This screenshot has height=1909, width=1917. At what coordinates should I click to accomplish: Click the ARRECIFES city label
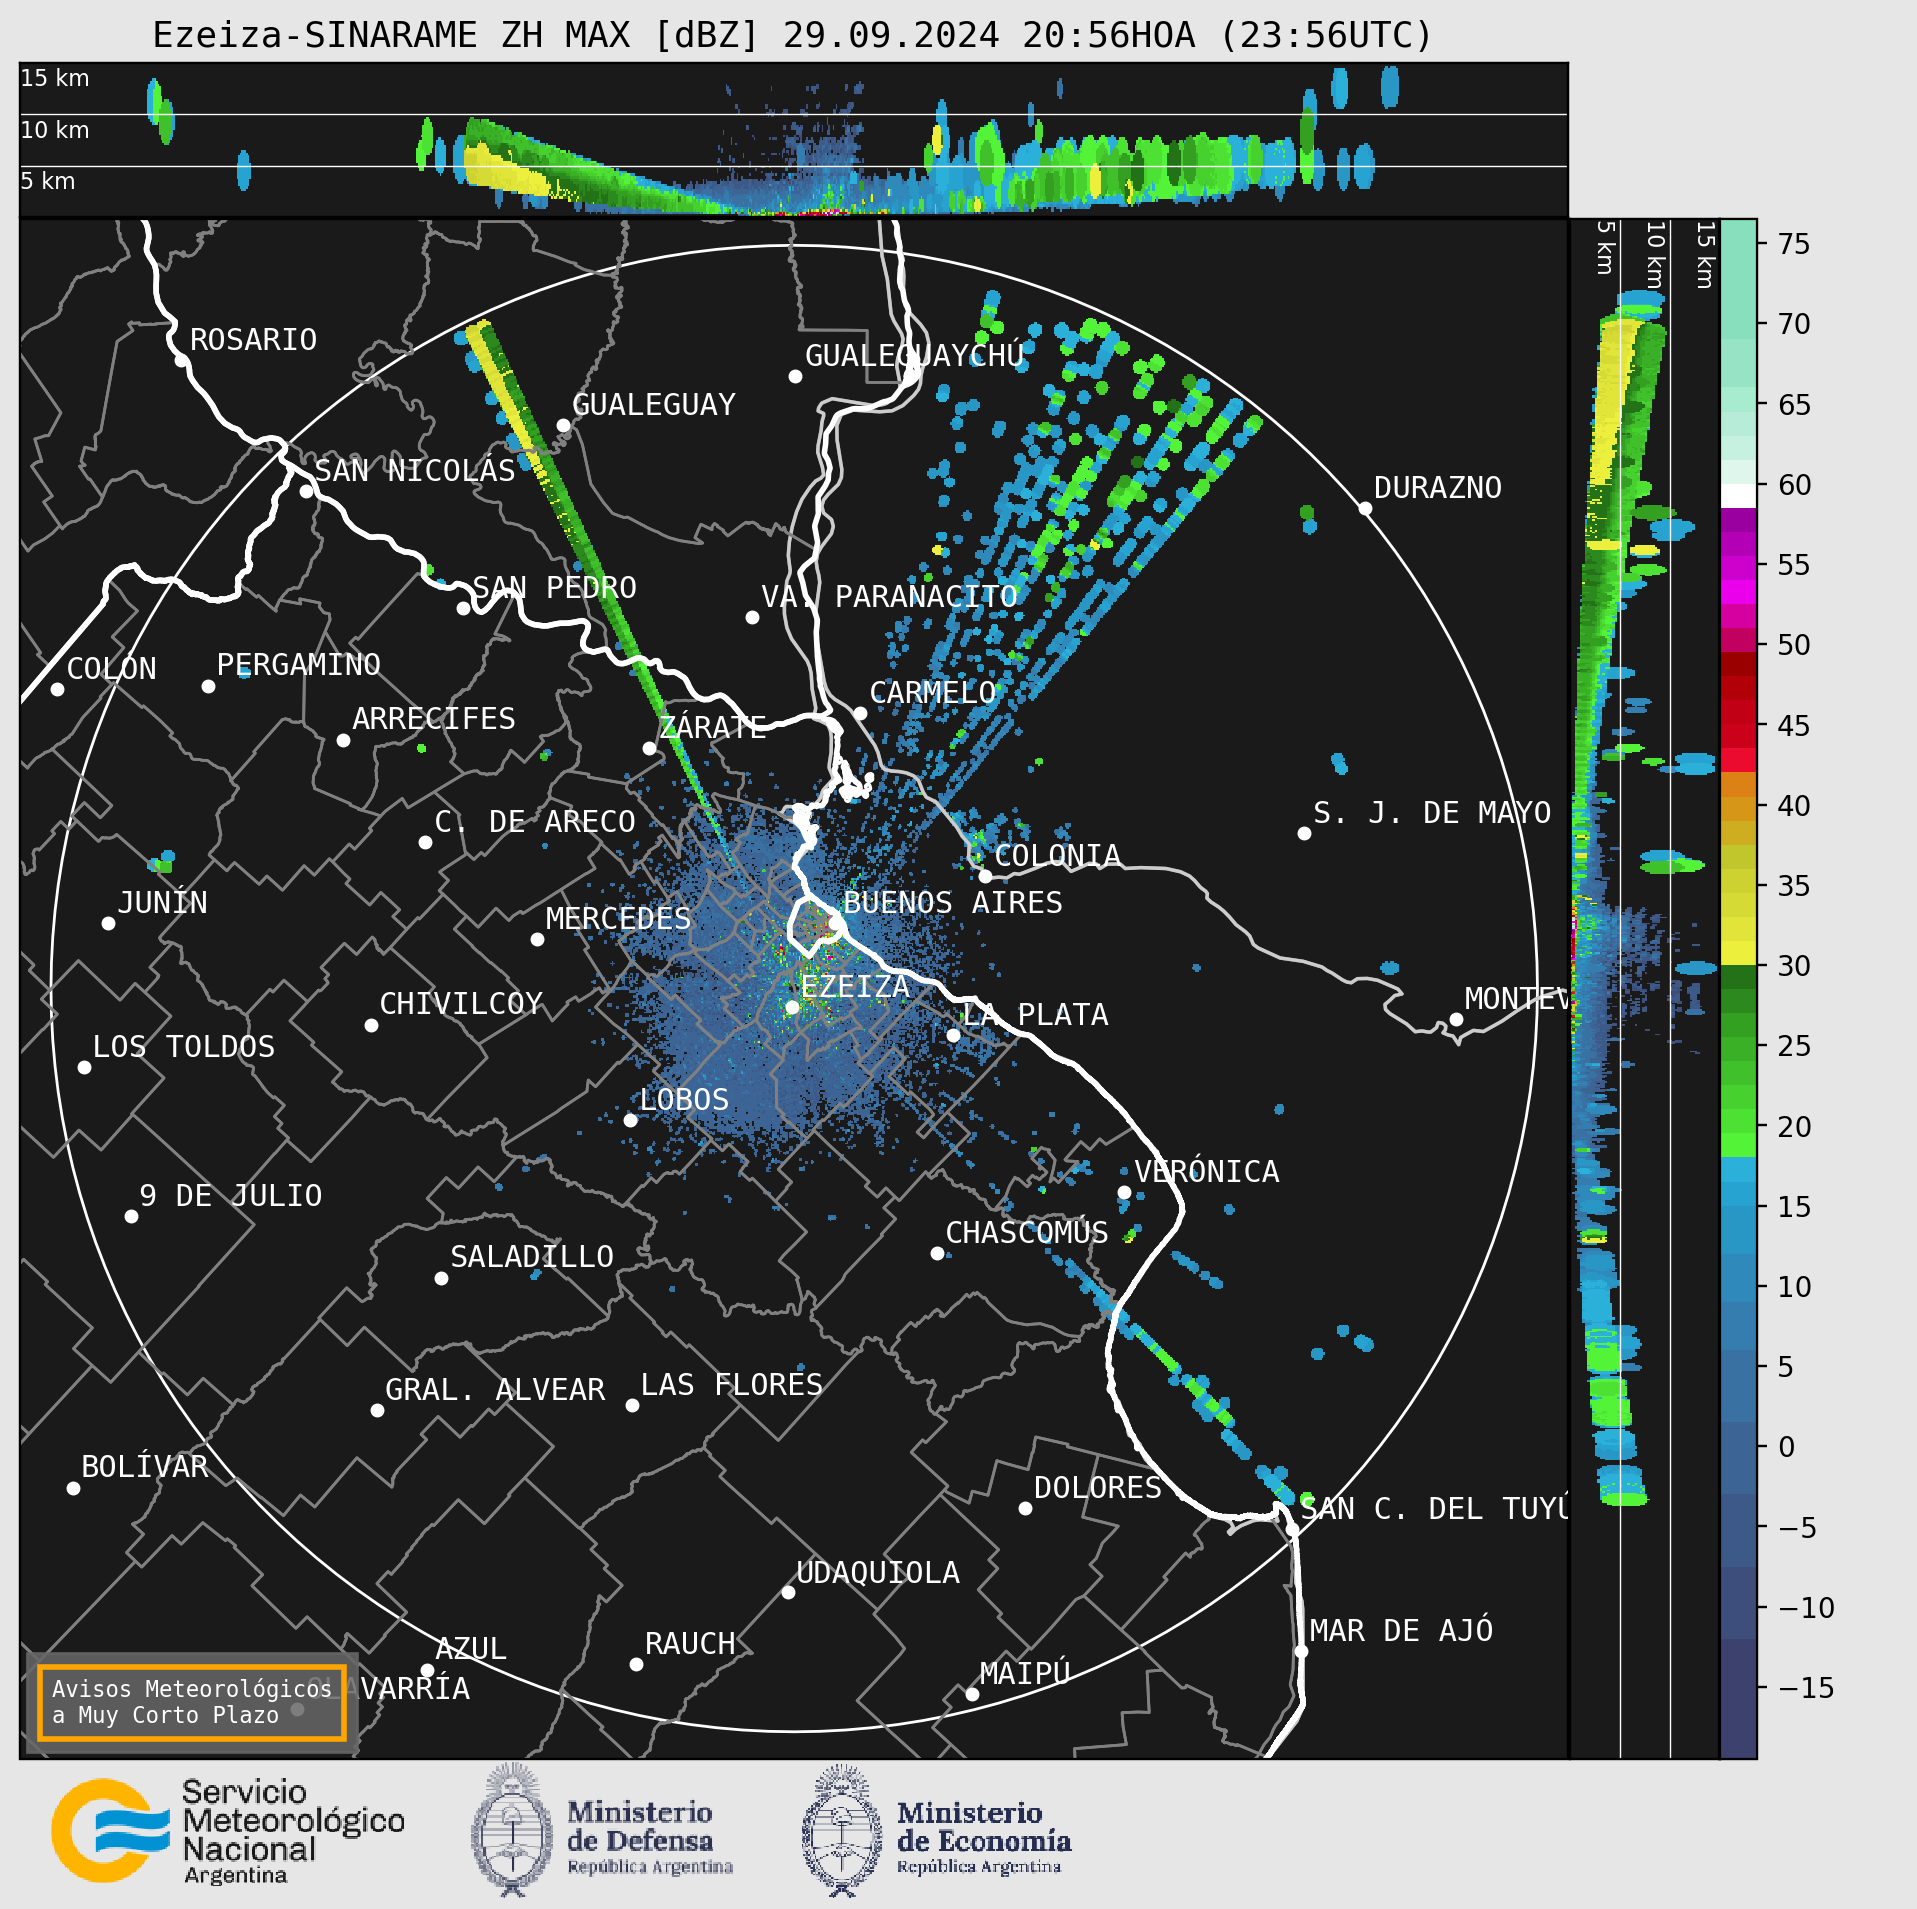(x=433, y=718)
